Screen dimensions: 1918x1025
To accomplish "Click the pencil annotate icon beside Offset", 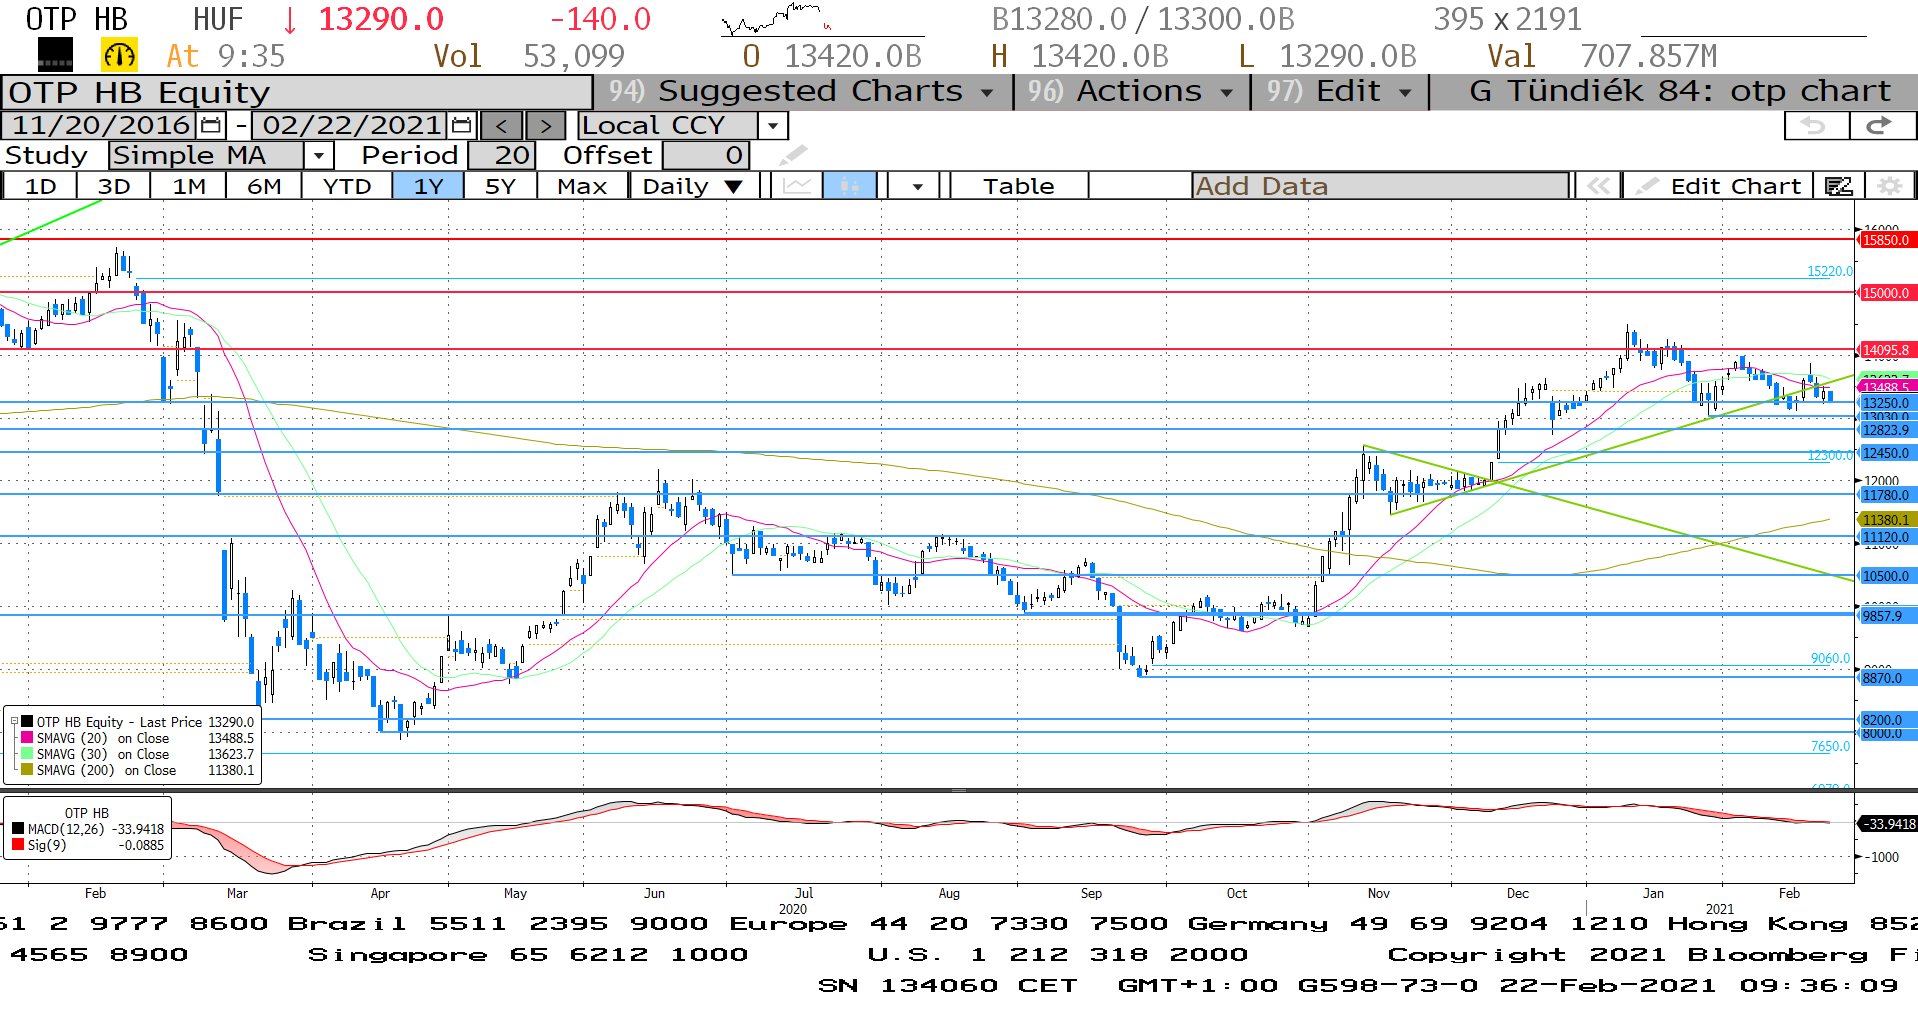I will tap(793, 155).
